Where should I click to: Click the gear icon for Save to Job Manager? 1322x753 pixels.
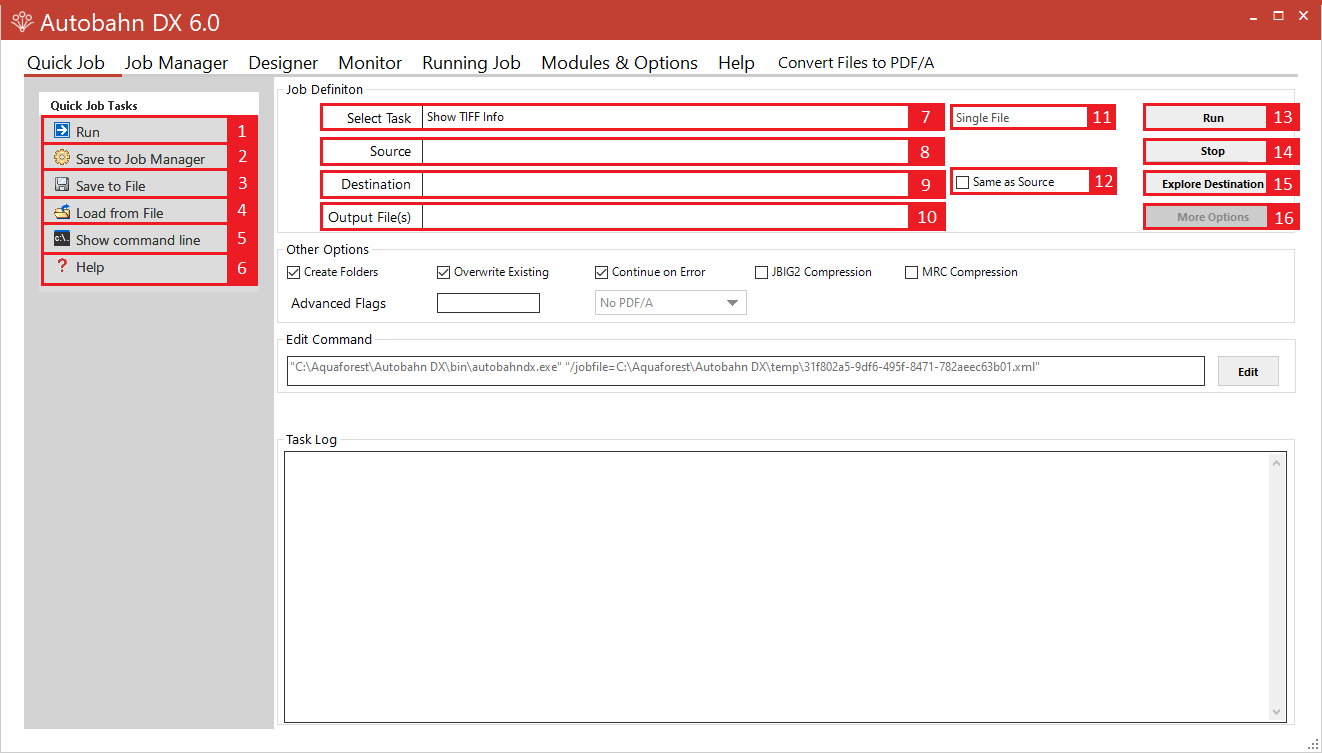coord(62,158)
